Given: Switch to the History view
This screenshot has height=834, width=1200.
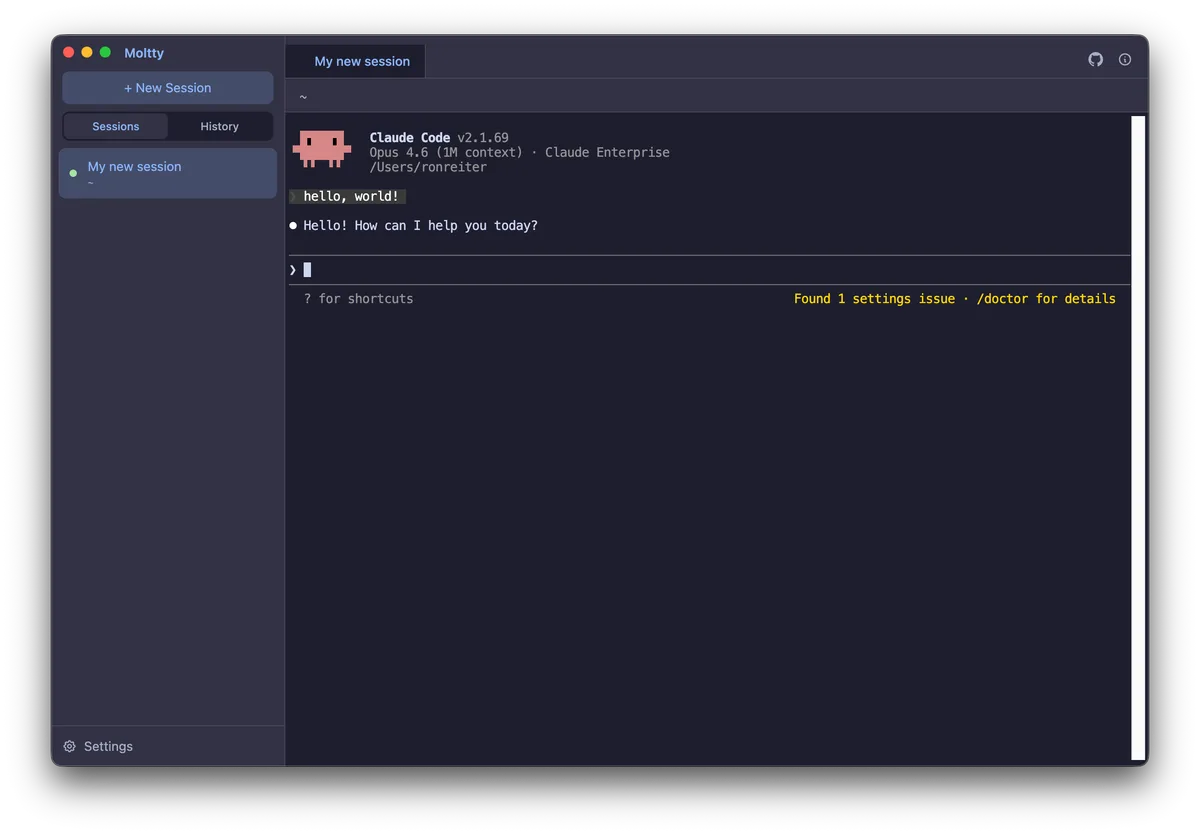Looking at the screenshot, I should (219, 126).
